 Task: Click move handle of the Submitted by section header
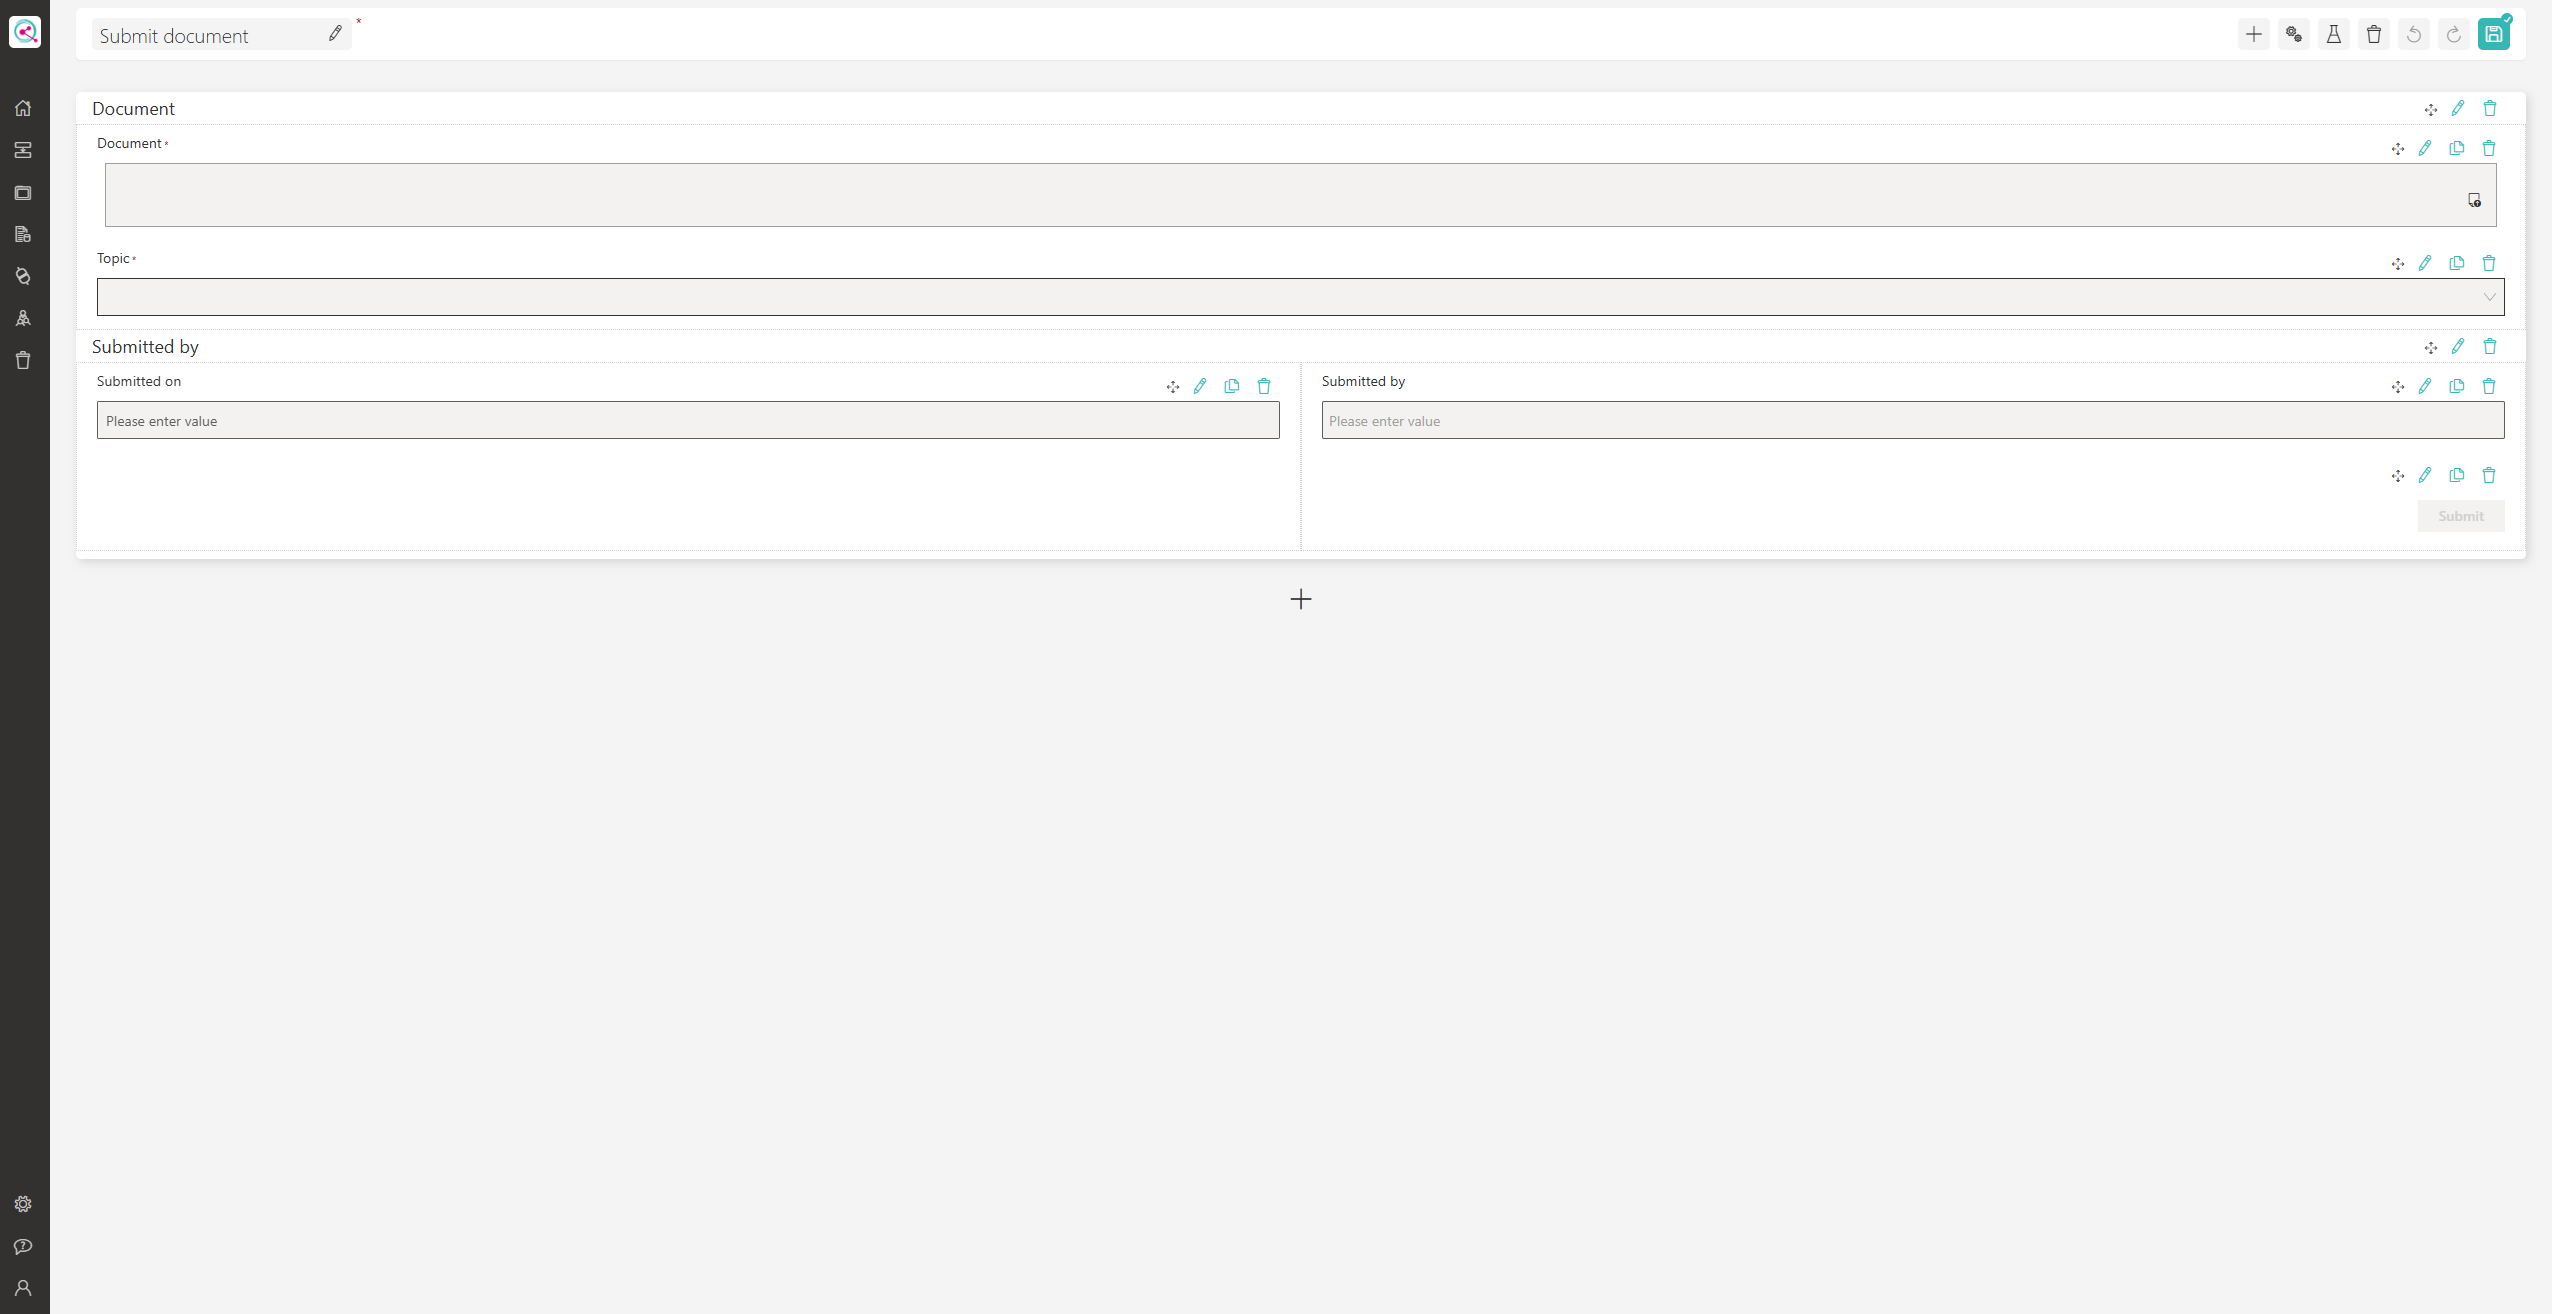[2430, 347]
